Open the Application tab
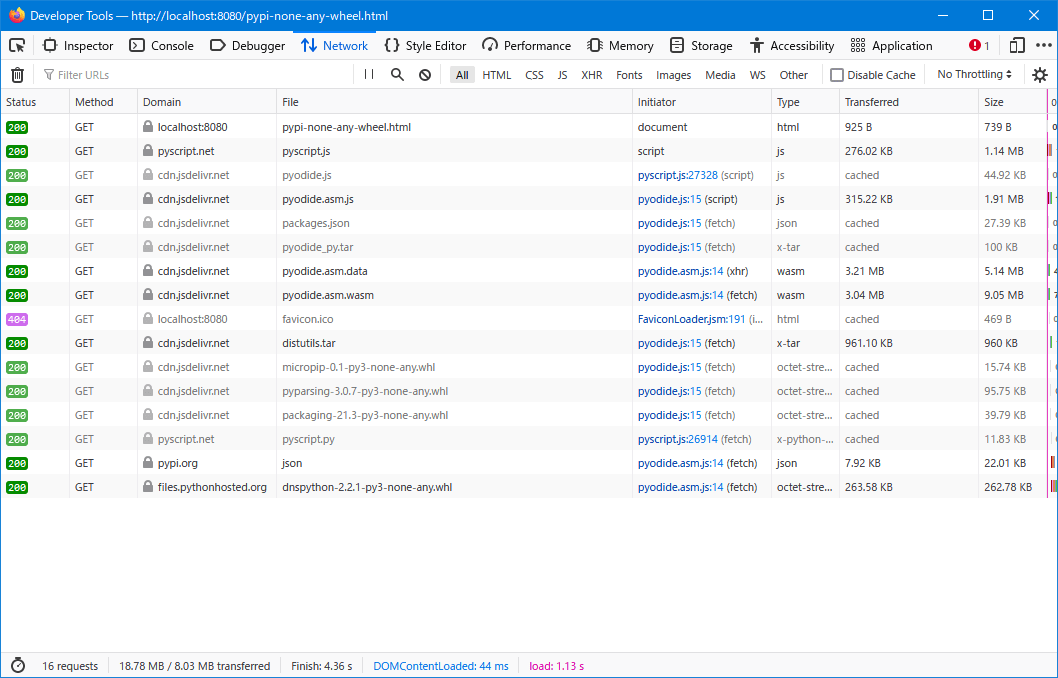The width and height of the screenshot is (1058, 678). [x=891, y=46]
